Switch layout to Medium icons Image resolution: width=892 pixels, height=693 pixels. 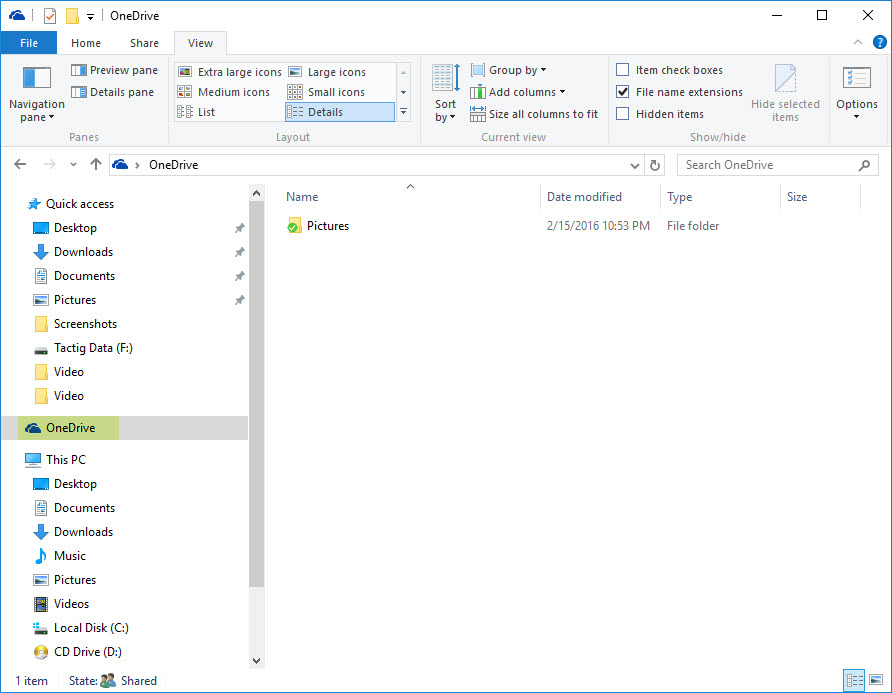224,92
